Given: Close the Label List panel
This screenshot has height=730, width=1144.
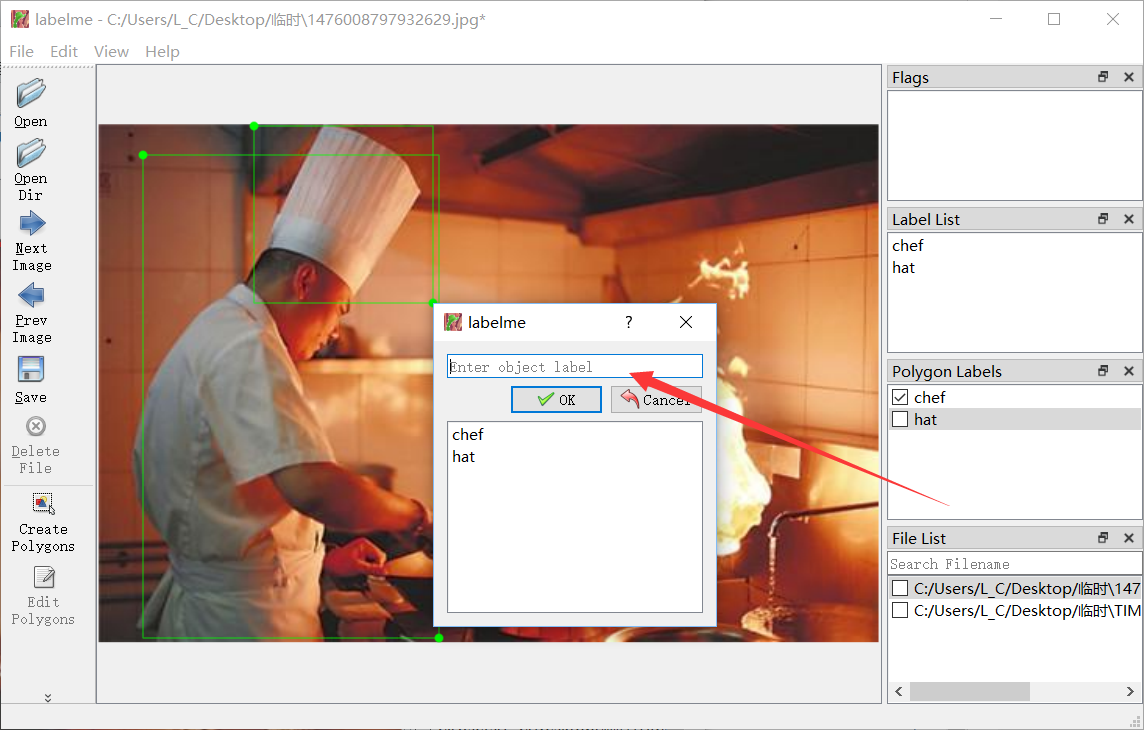Looking at the screenshot, I should point(1129,219).
